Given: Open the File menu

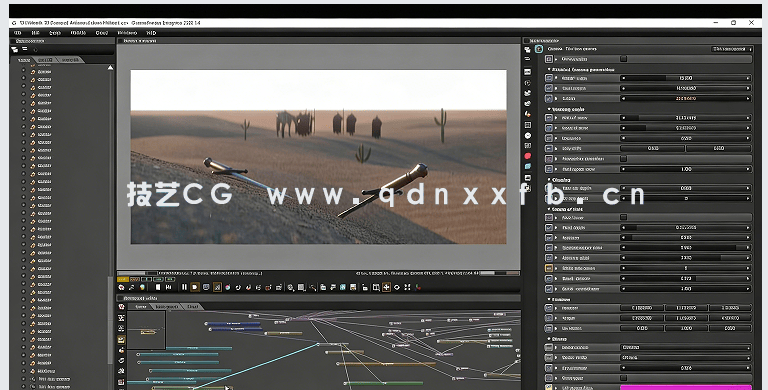Looking at the screenshot, I should (18, 33).
